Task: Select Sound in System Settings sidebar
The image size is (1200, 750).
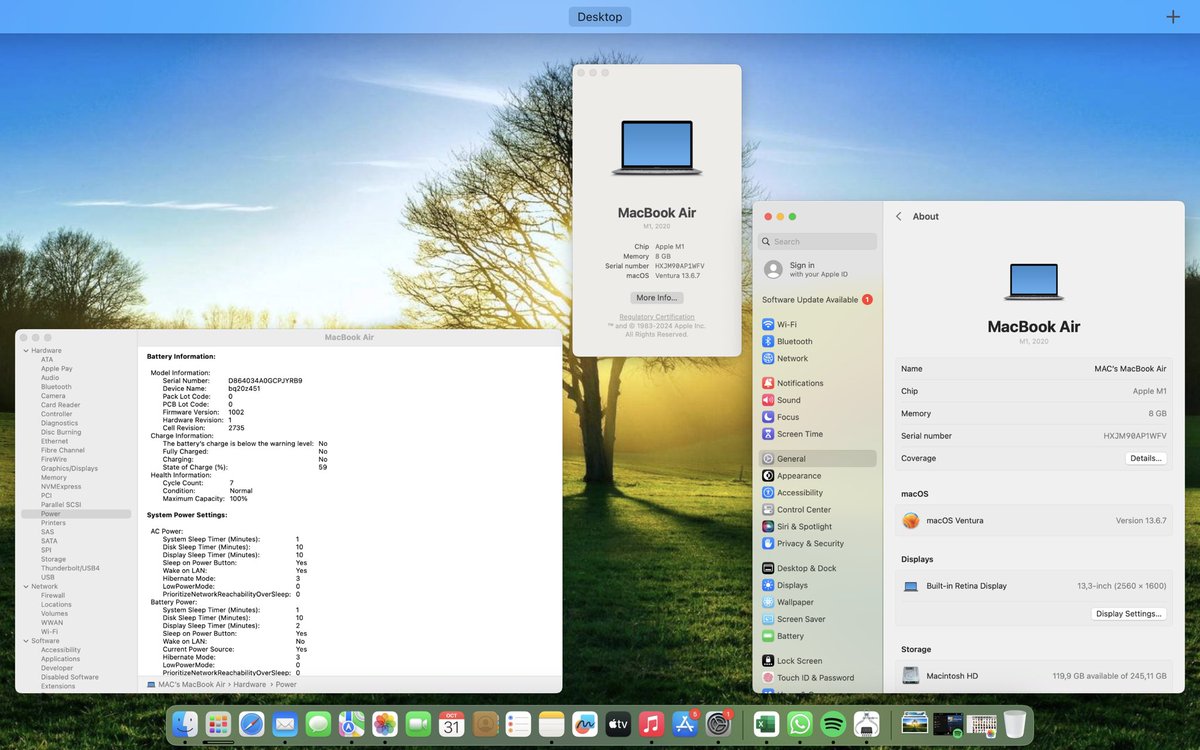Action: pos(817,400)
